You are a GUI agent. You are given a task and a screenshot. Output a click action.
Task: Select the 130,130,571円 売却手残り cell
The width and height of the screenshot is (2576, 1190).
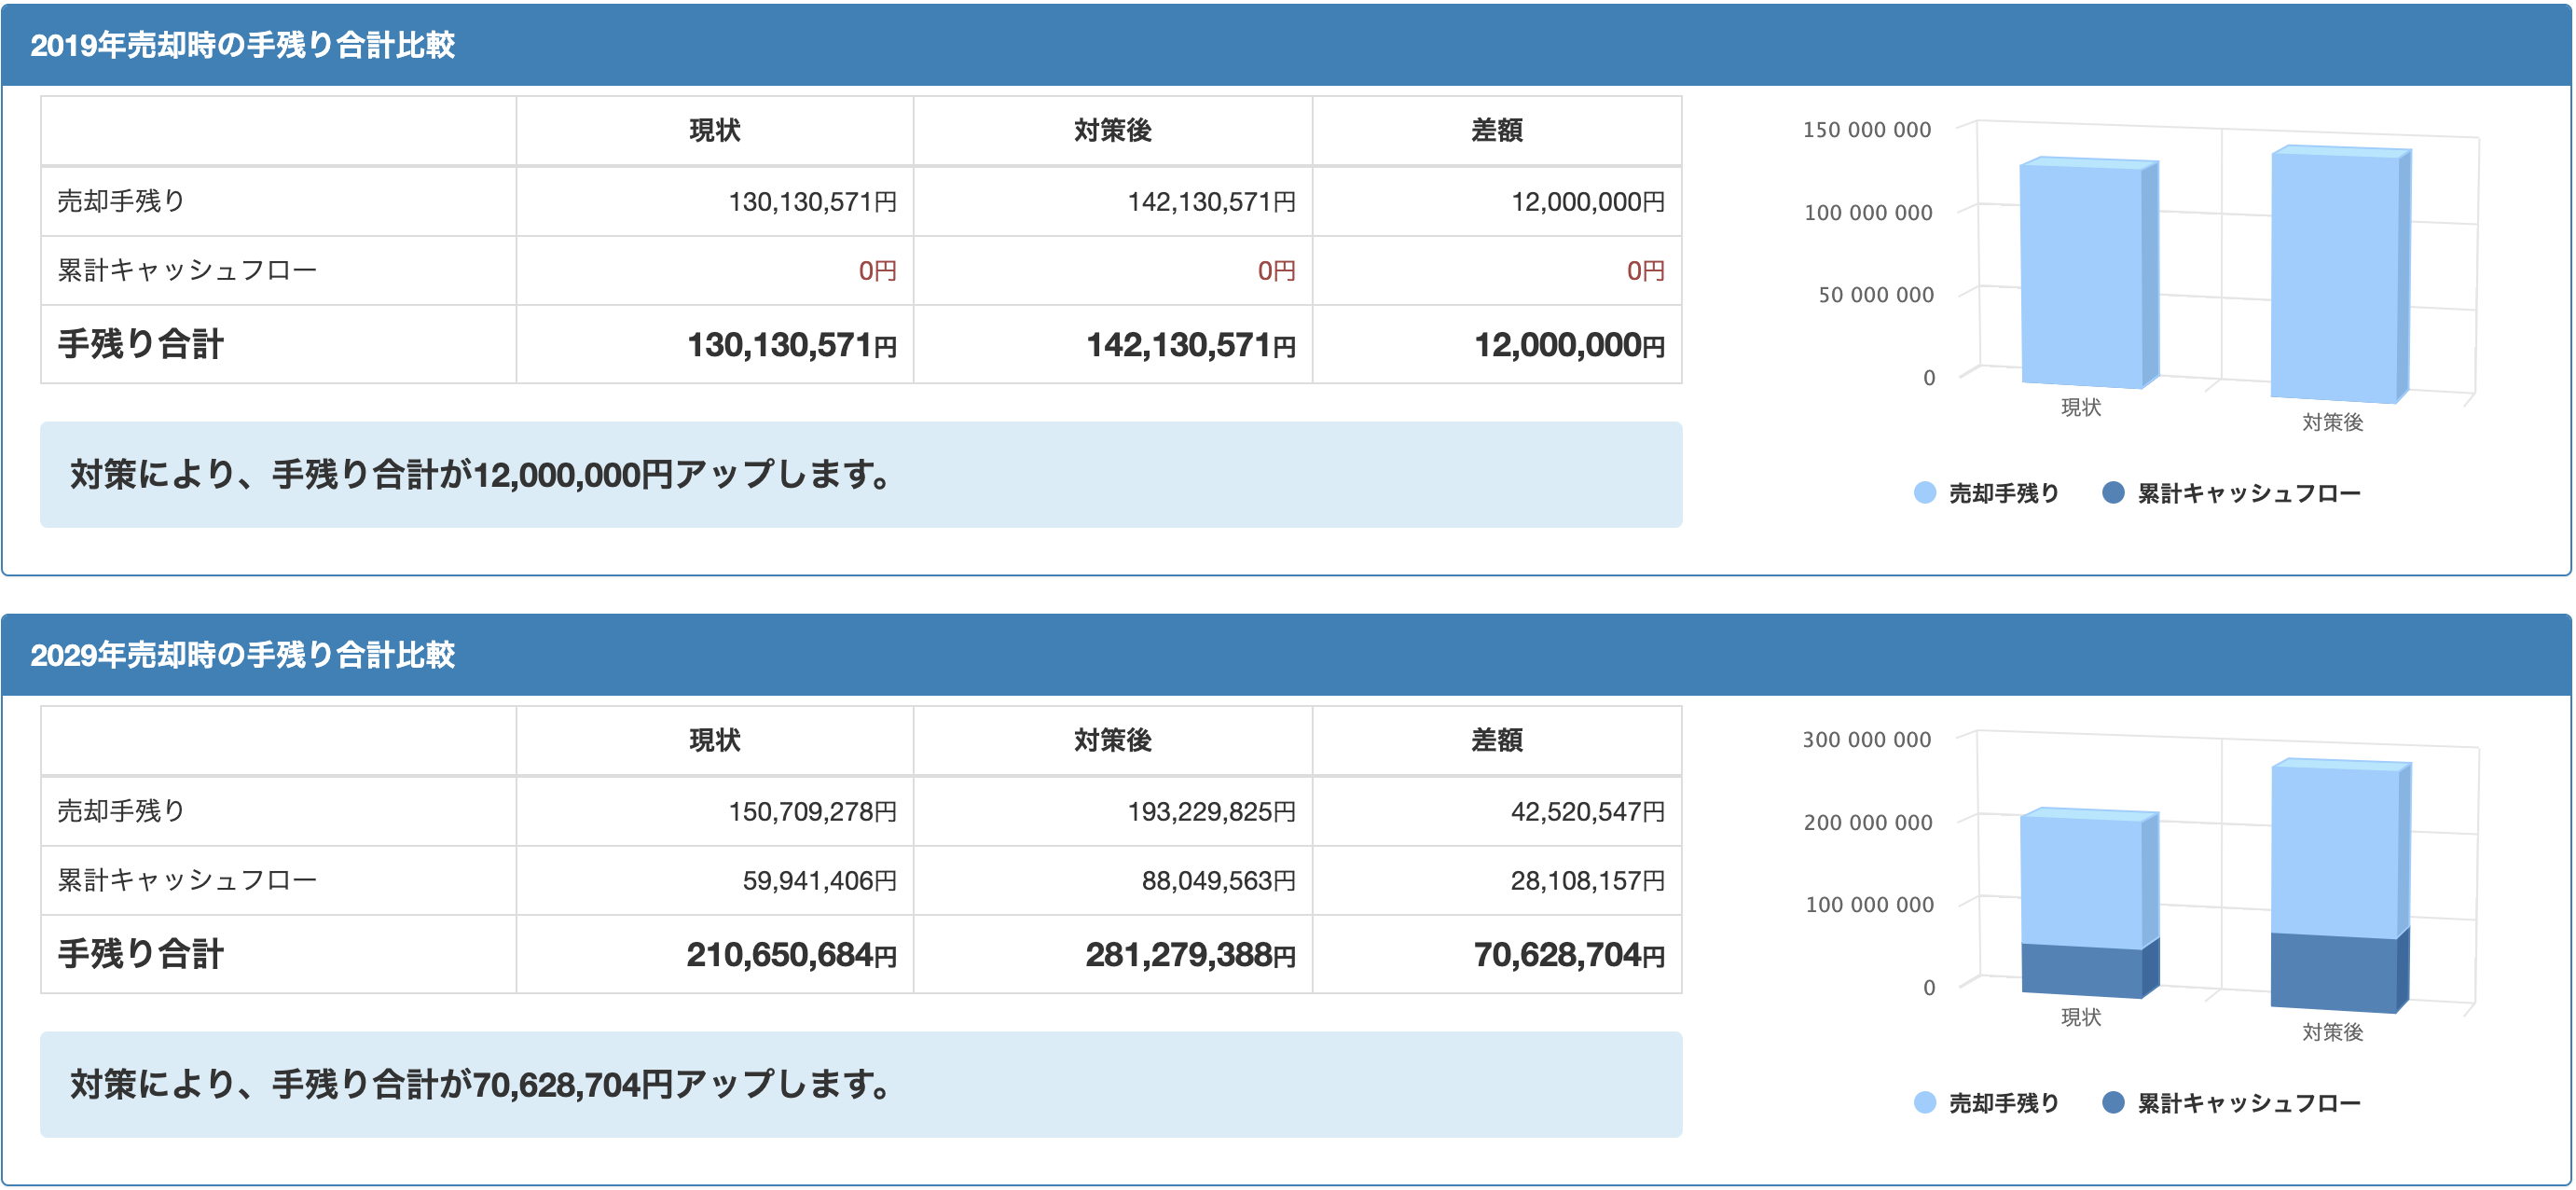point(812,202)
